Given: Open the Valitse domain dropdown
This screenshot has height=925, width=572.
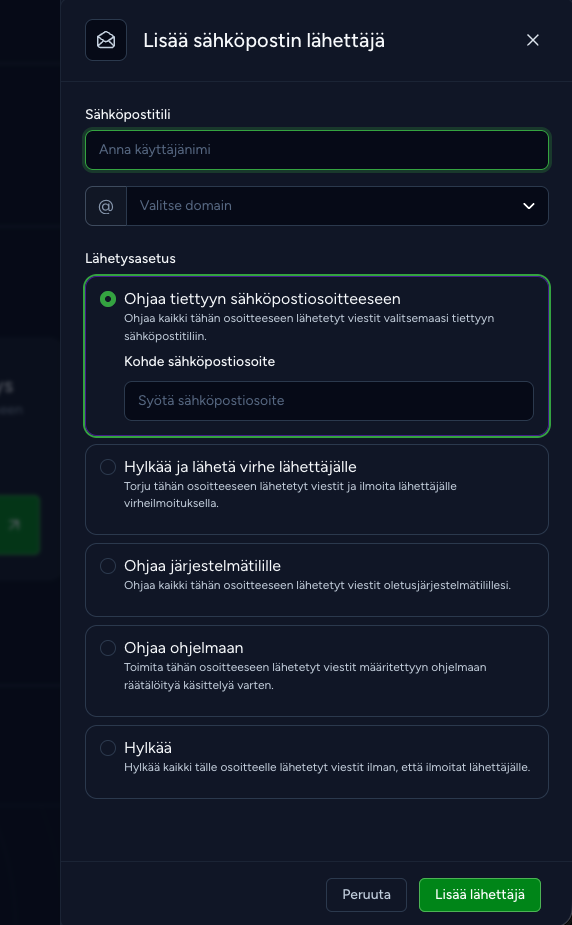Looking at the screenshot, I should click(x=337, y=206).
